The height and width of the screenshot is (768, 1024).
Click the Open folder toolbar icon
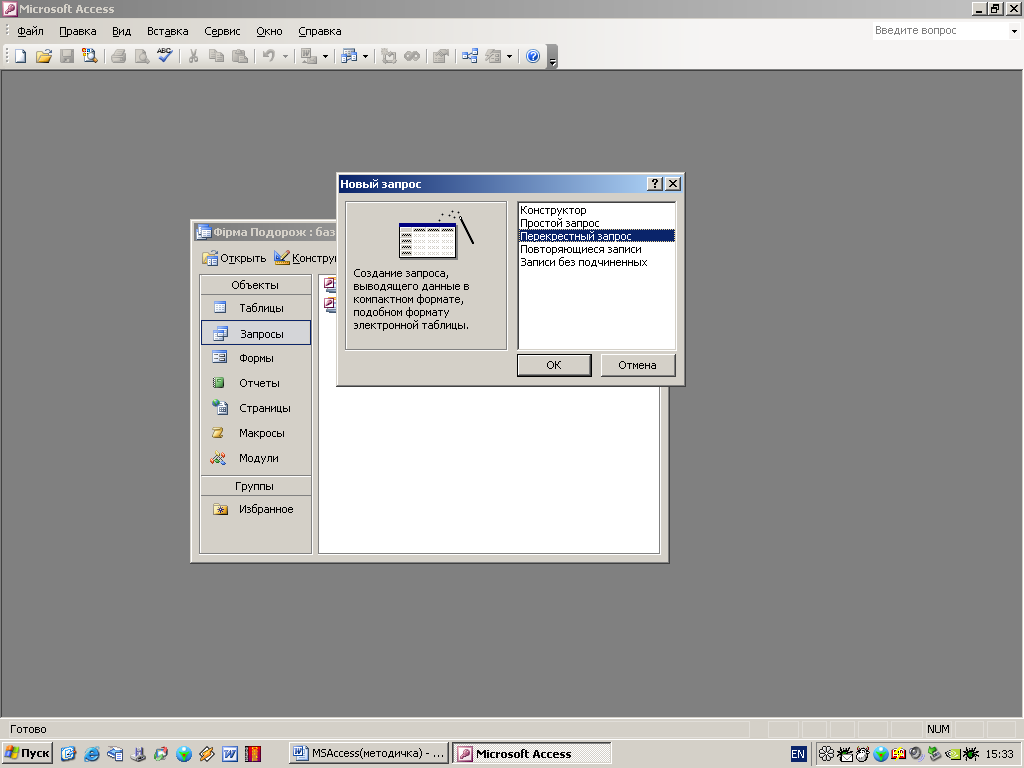pos(44,57)
